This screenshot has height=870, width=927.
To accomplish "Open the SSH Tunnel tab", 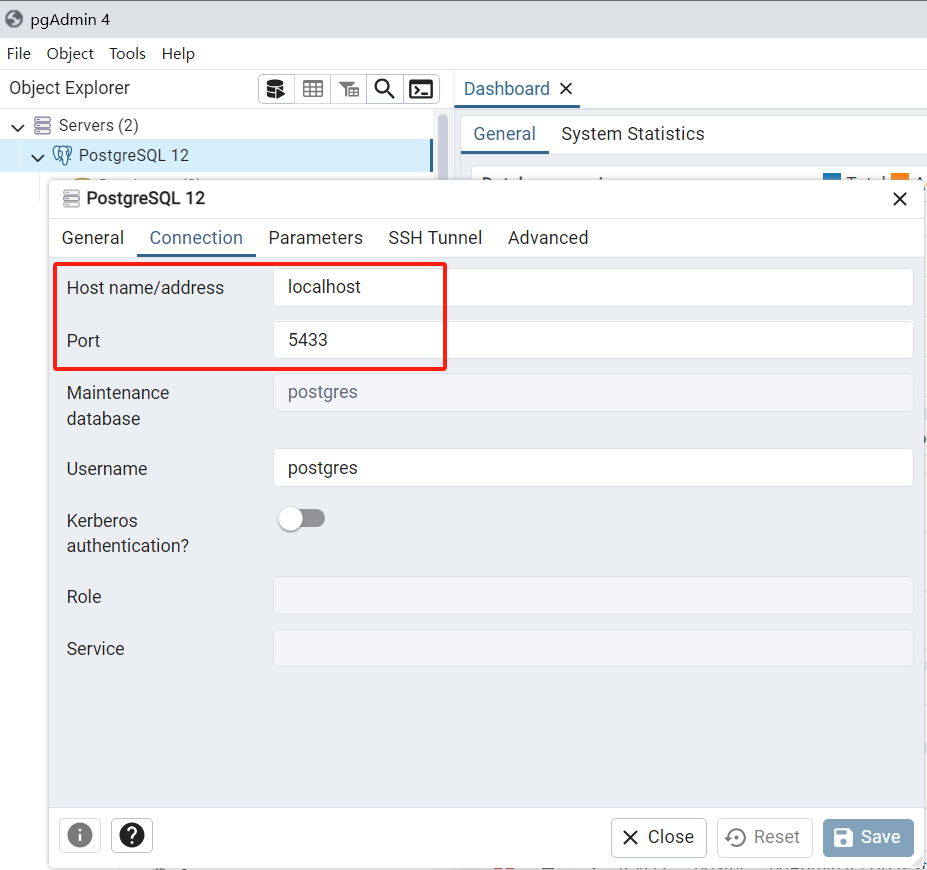I will click(x=435, y=238).
